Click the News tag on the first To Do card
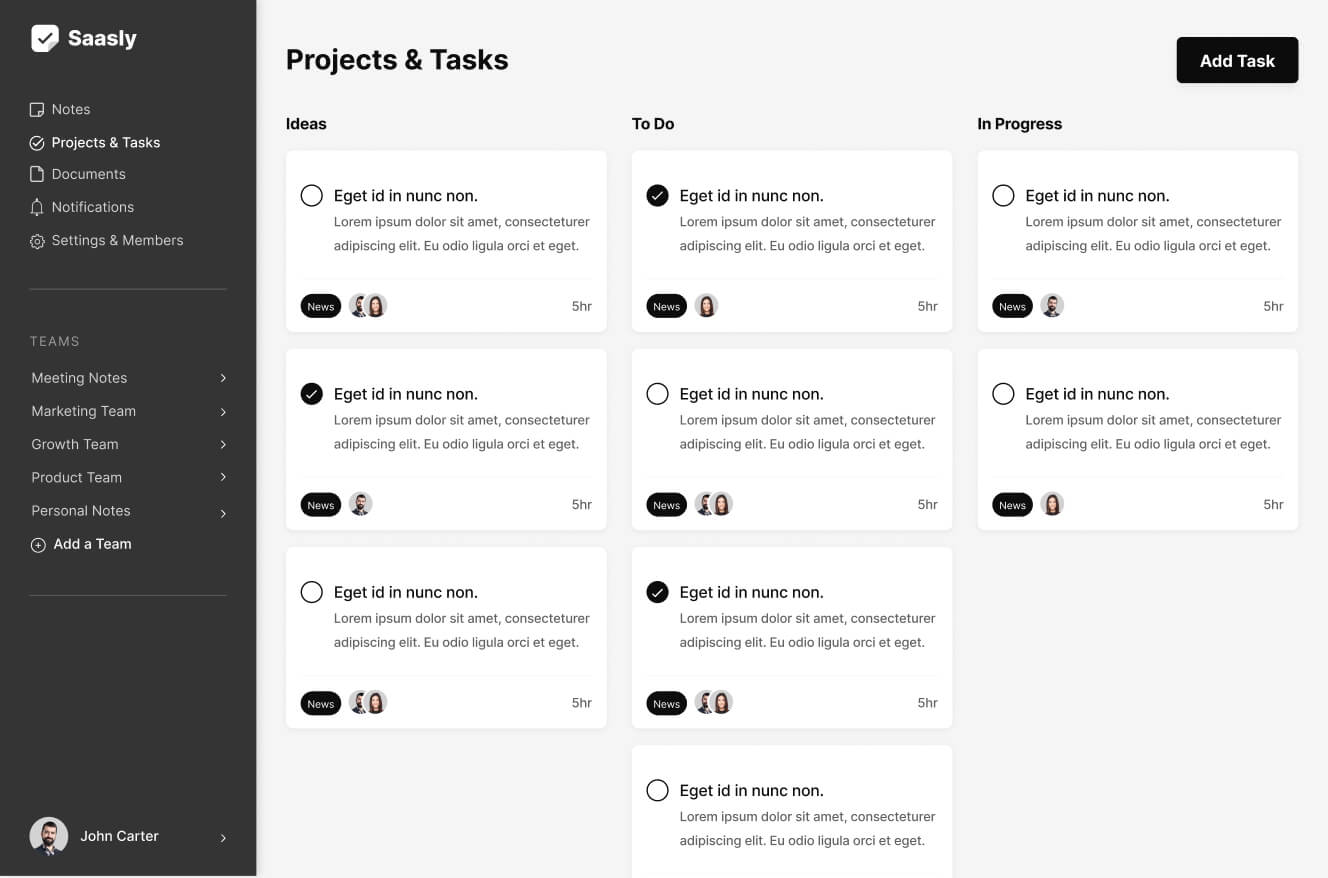 pyautogui.click(x=666, y=305)
